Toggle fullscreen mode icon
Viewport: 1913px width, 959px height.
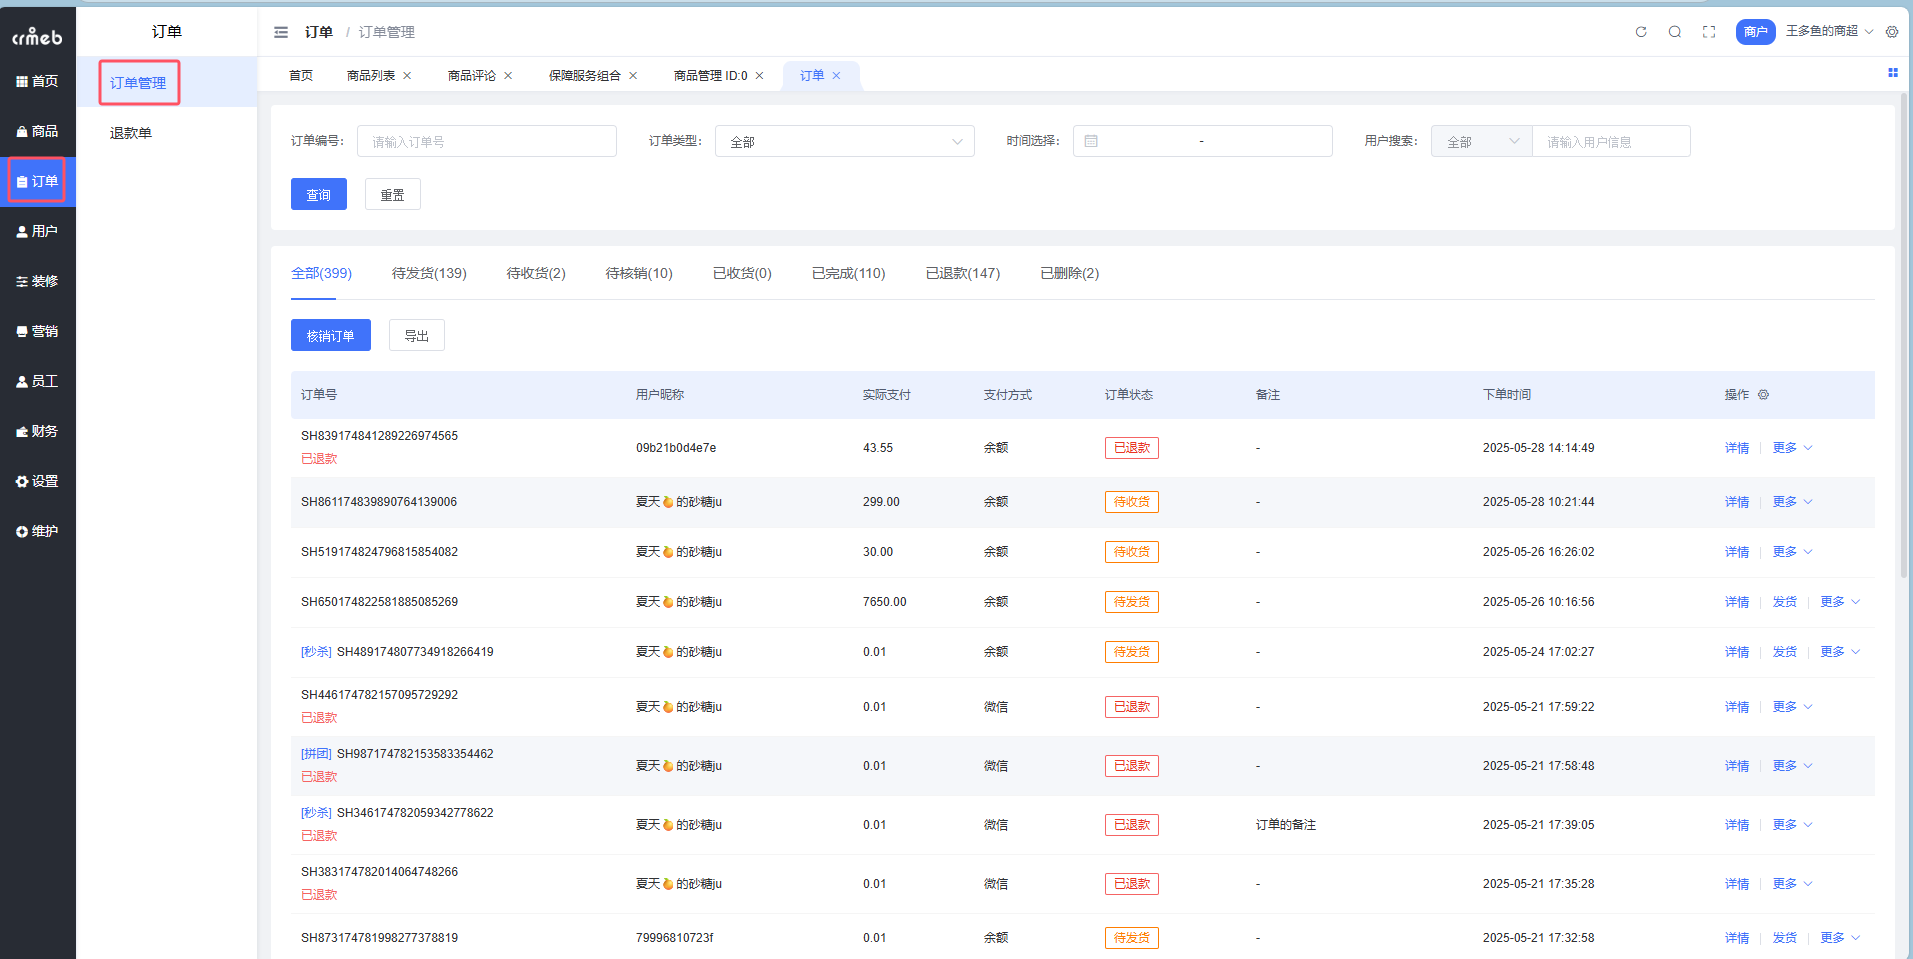[1709, 32]
